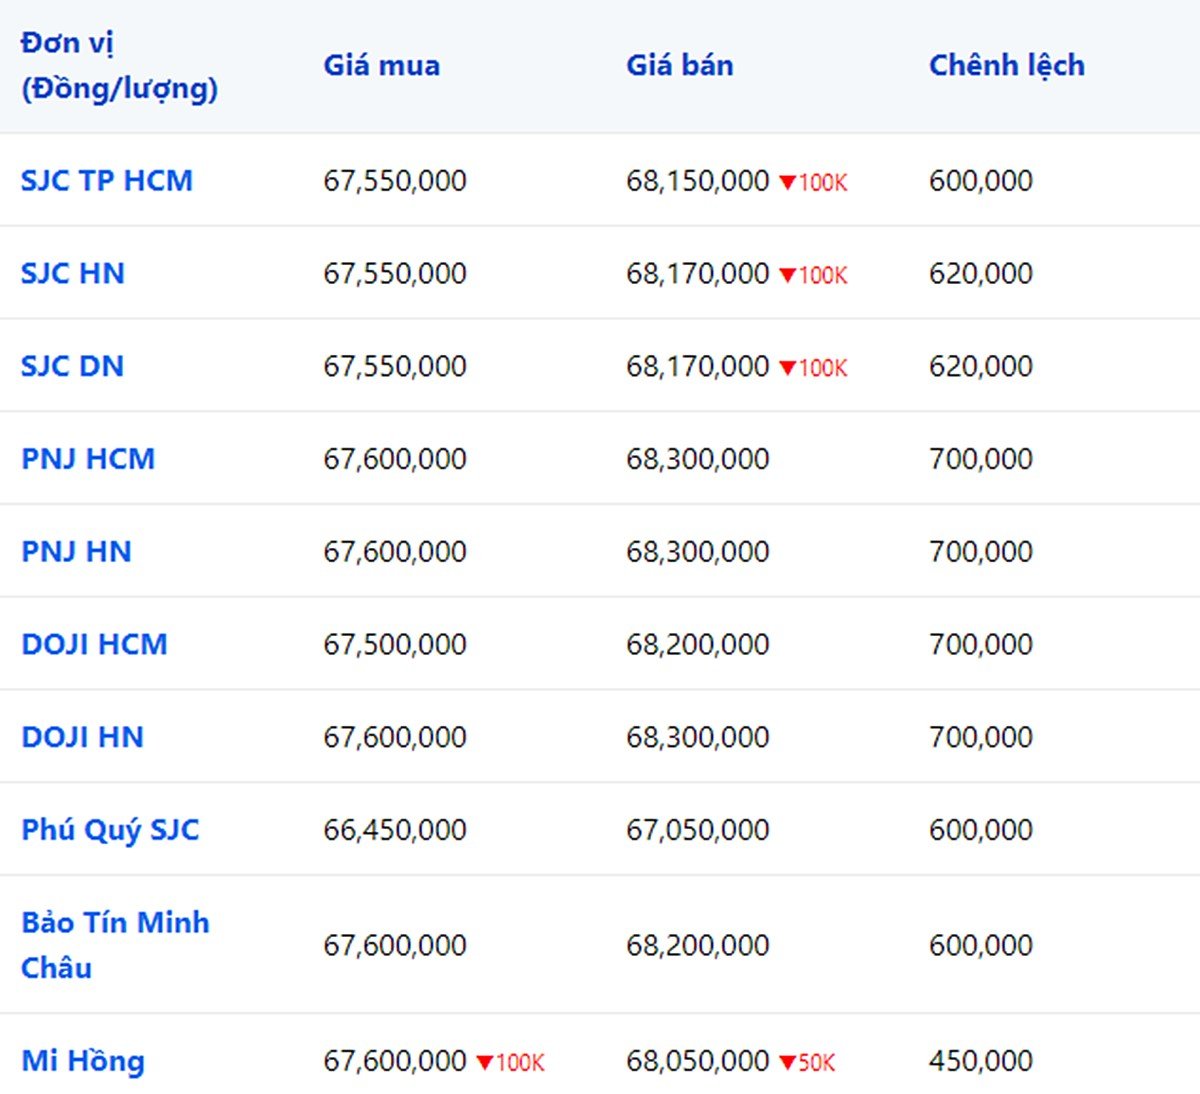1200x1094 pixels.
Task: Select Mi Hồng sell price 68,050,000
Action: coord(698,1061)
